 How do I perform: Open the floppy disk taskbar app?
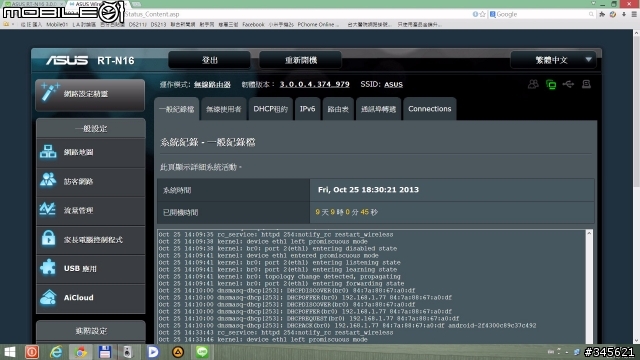[104, 352]
